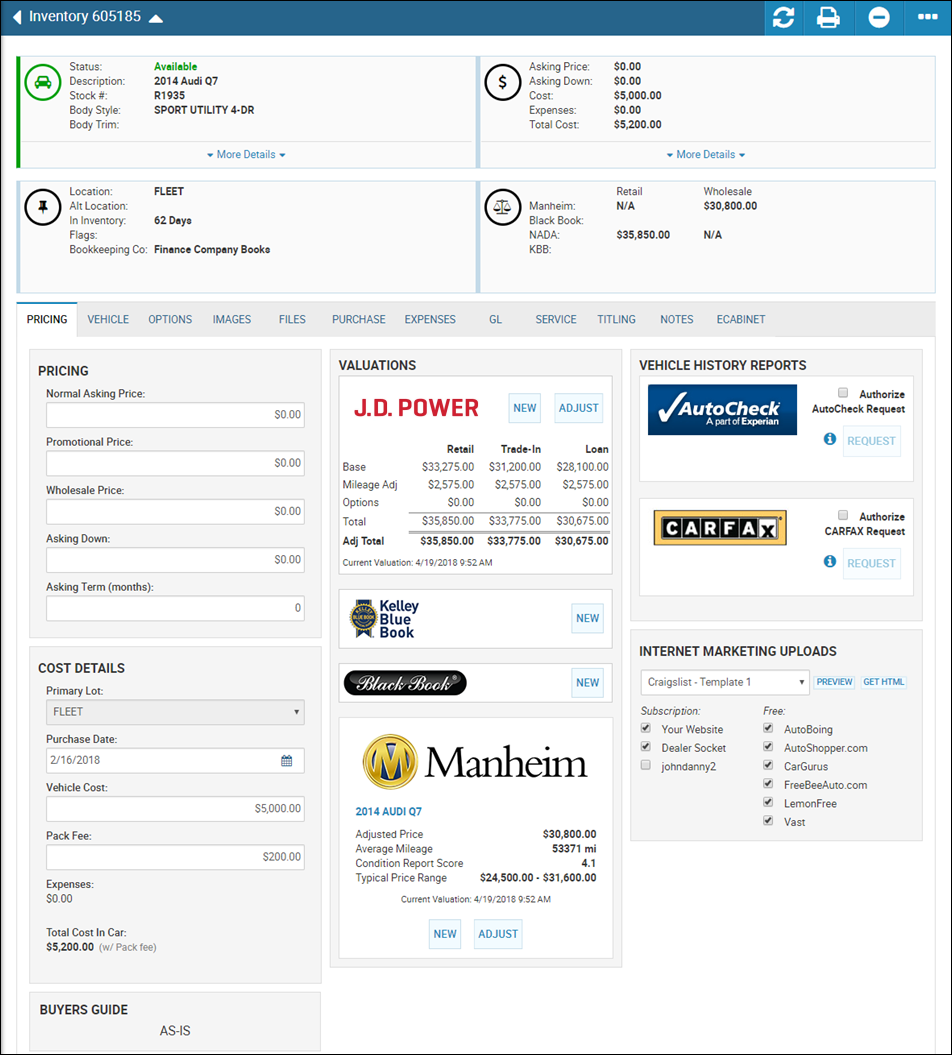Focus the Normal Asking Price field
952x1055 pixels.
tap(175, 414)
